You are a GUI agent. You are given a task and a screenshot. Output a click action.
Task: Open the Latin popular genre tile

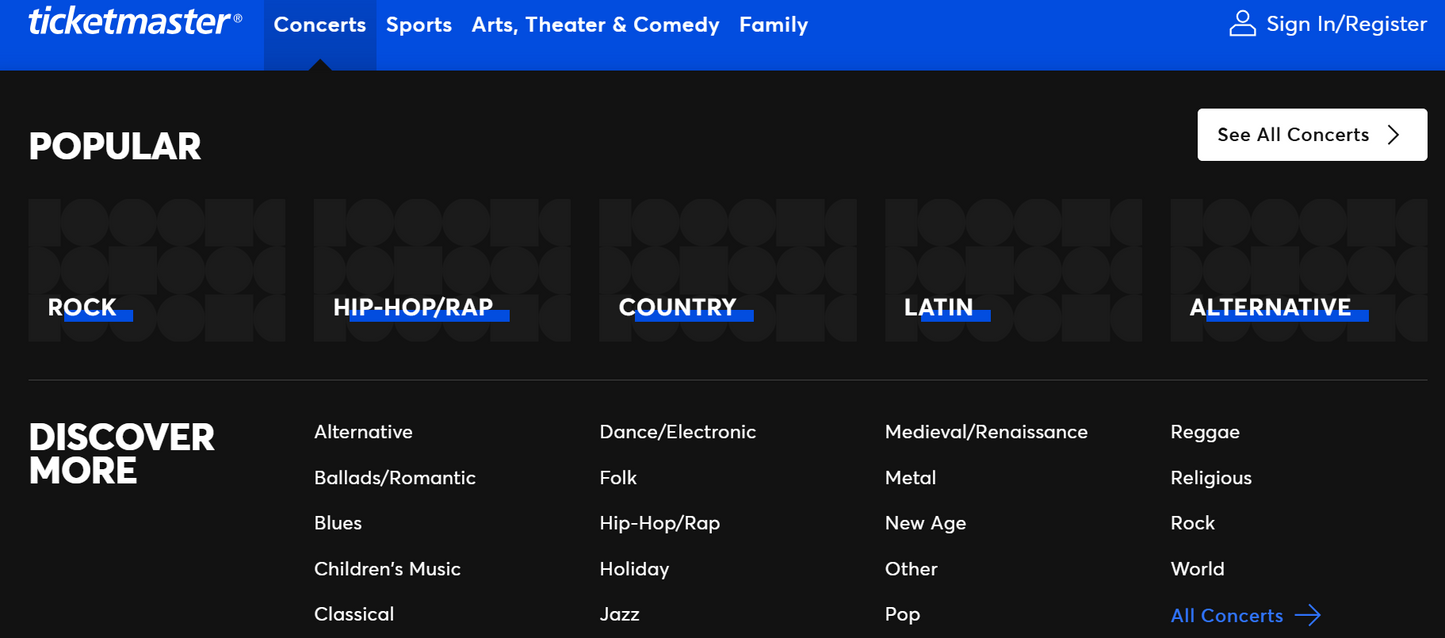tap(1013, 270)
